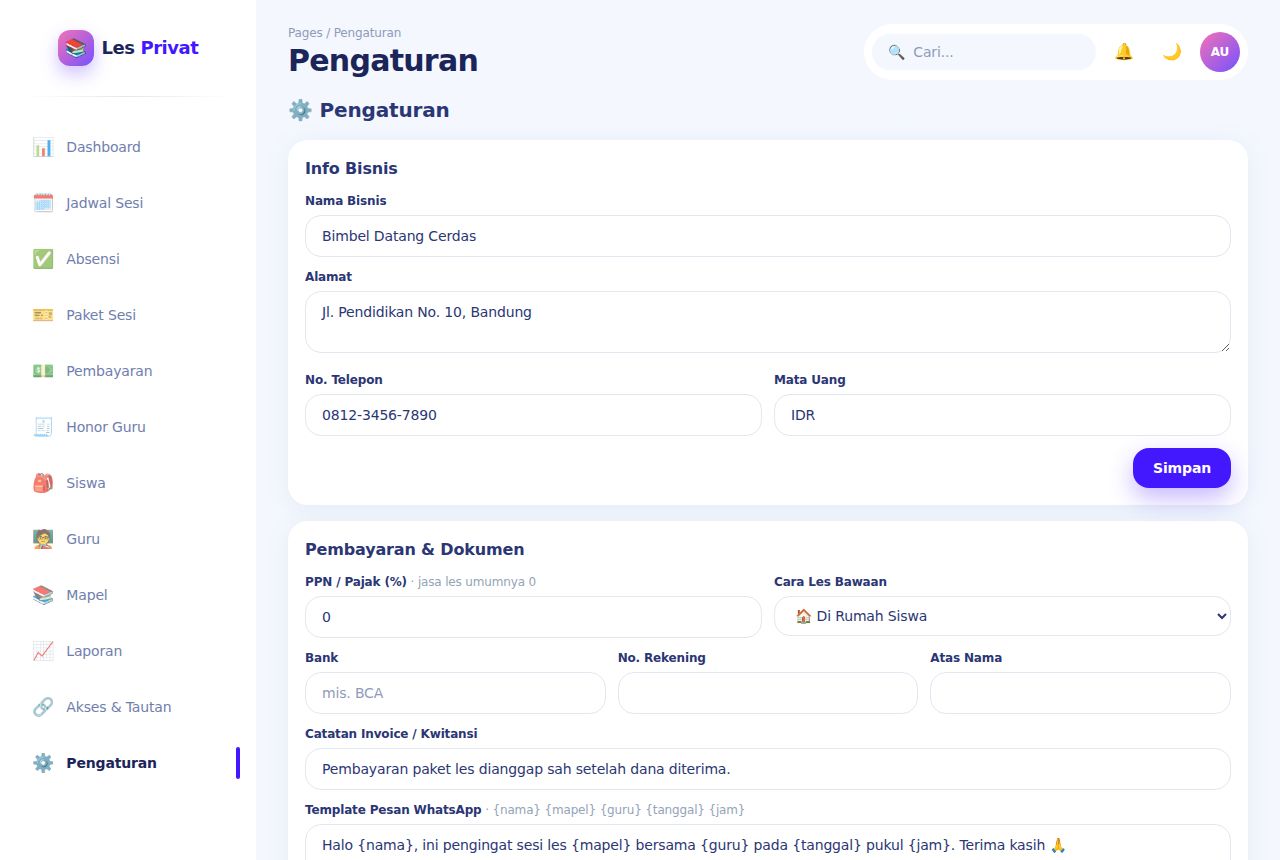Click the No. Rekening input field
Screen dimensions: 1280x860
[x=768, y=693]
